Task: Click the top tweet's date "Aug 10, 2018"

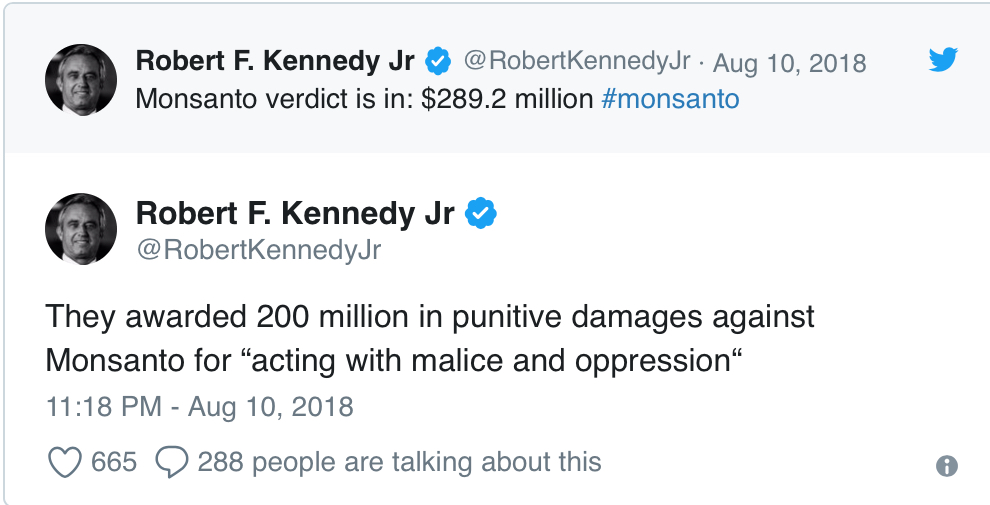Action: [790, 62]
